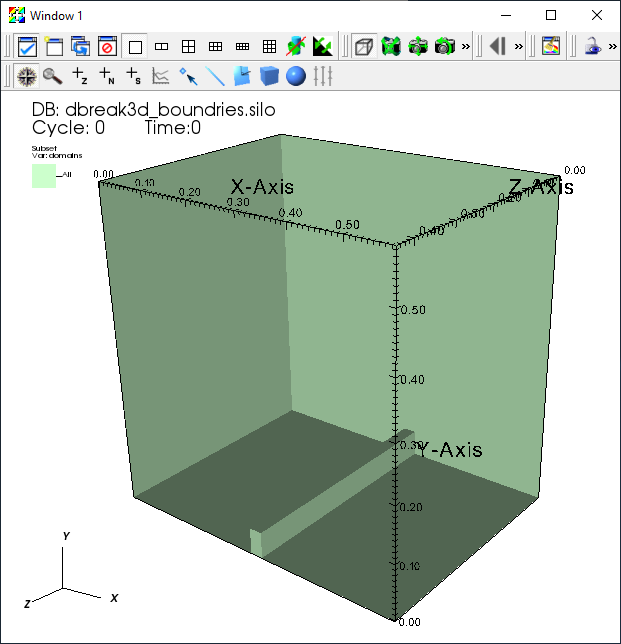Viewport: 621px width, 644px height.
Task: Toggle the perspective view cube icon
Action: point(364,46)
